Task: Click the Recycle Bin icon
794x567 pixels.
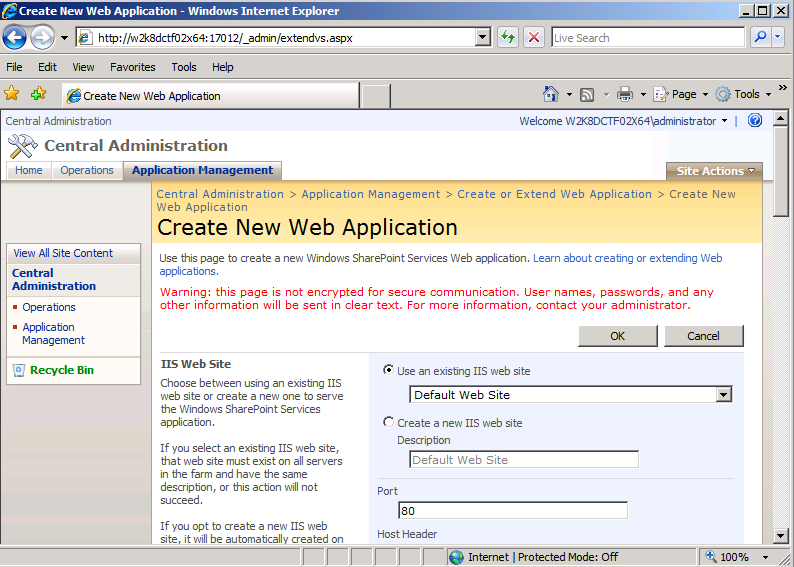Action: [x=19, y=371]
